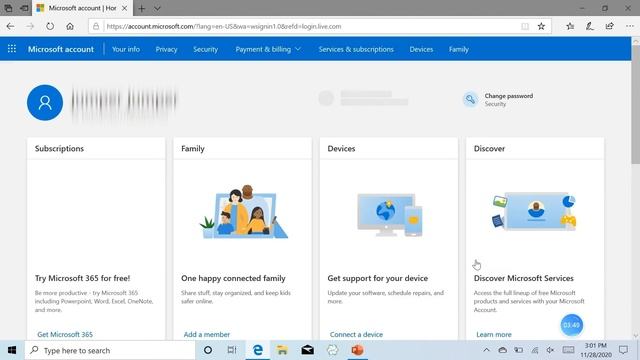The width and height of the screenshot is (640, 360).
Task: Click the Microsoft account home title
Action: (x=61, y=49)
